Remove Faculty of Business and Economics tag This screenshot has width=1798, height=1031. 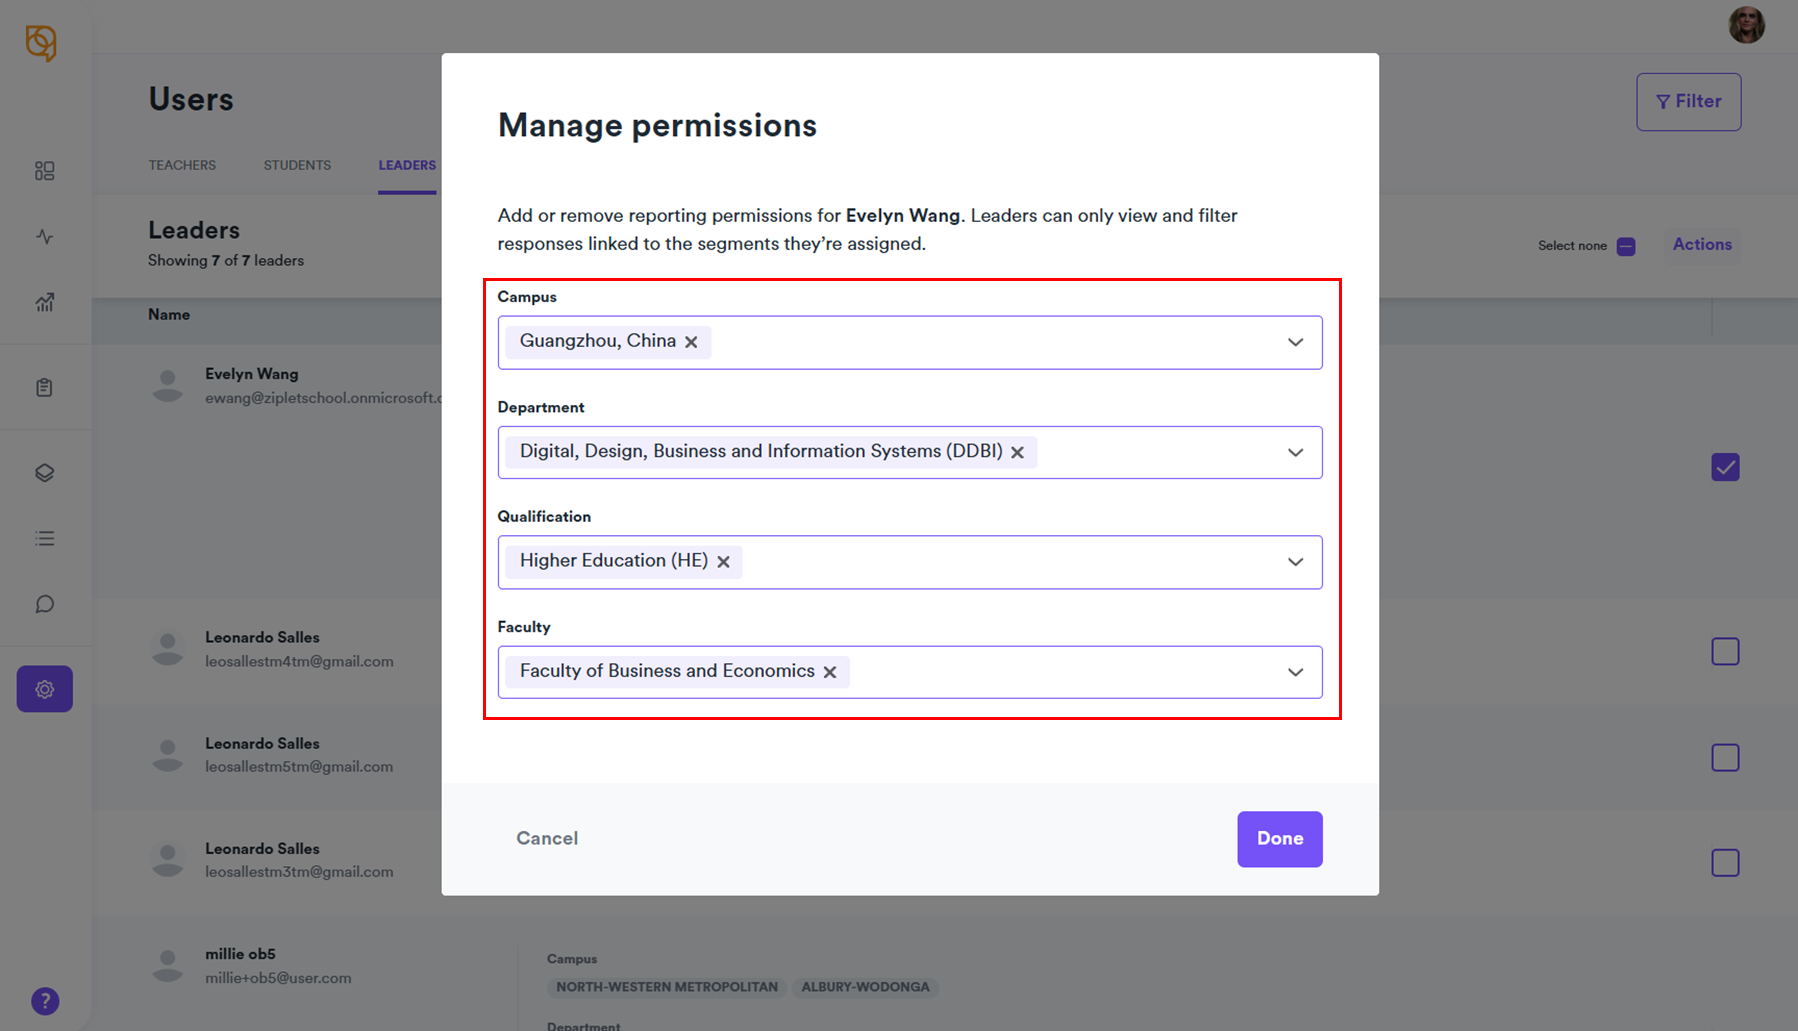tap(830, 672)
